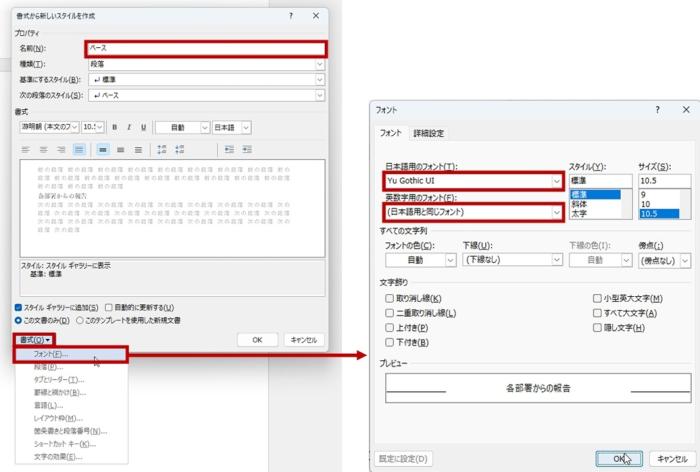700x472 pixels.
Task: Switch to the 詳細設定 tab
Action: tap(429, 134)
